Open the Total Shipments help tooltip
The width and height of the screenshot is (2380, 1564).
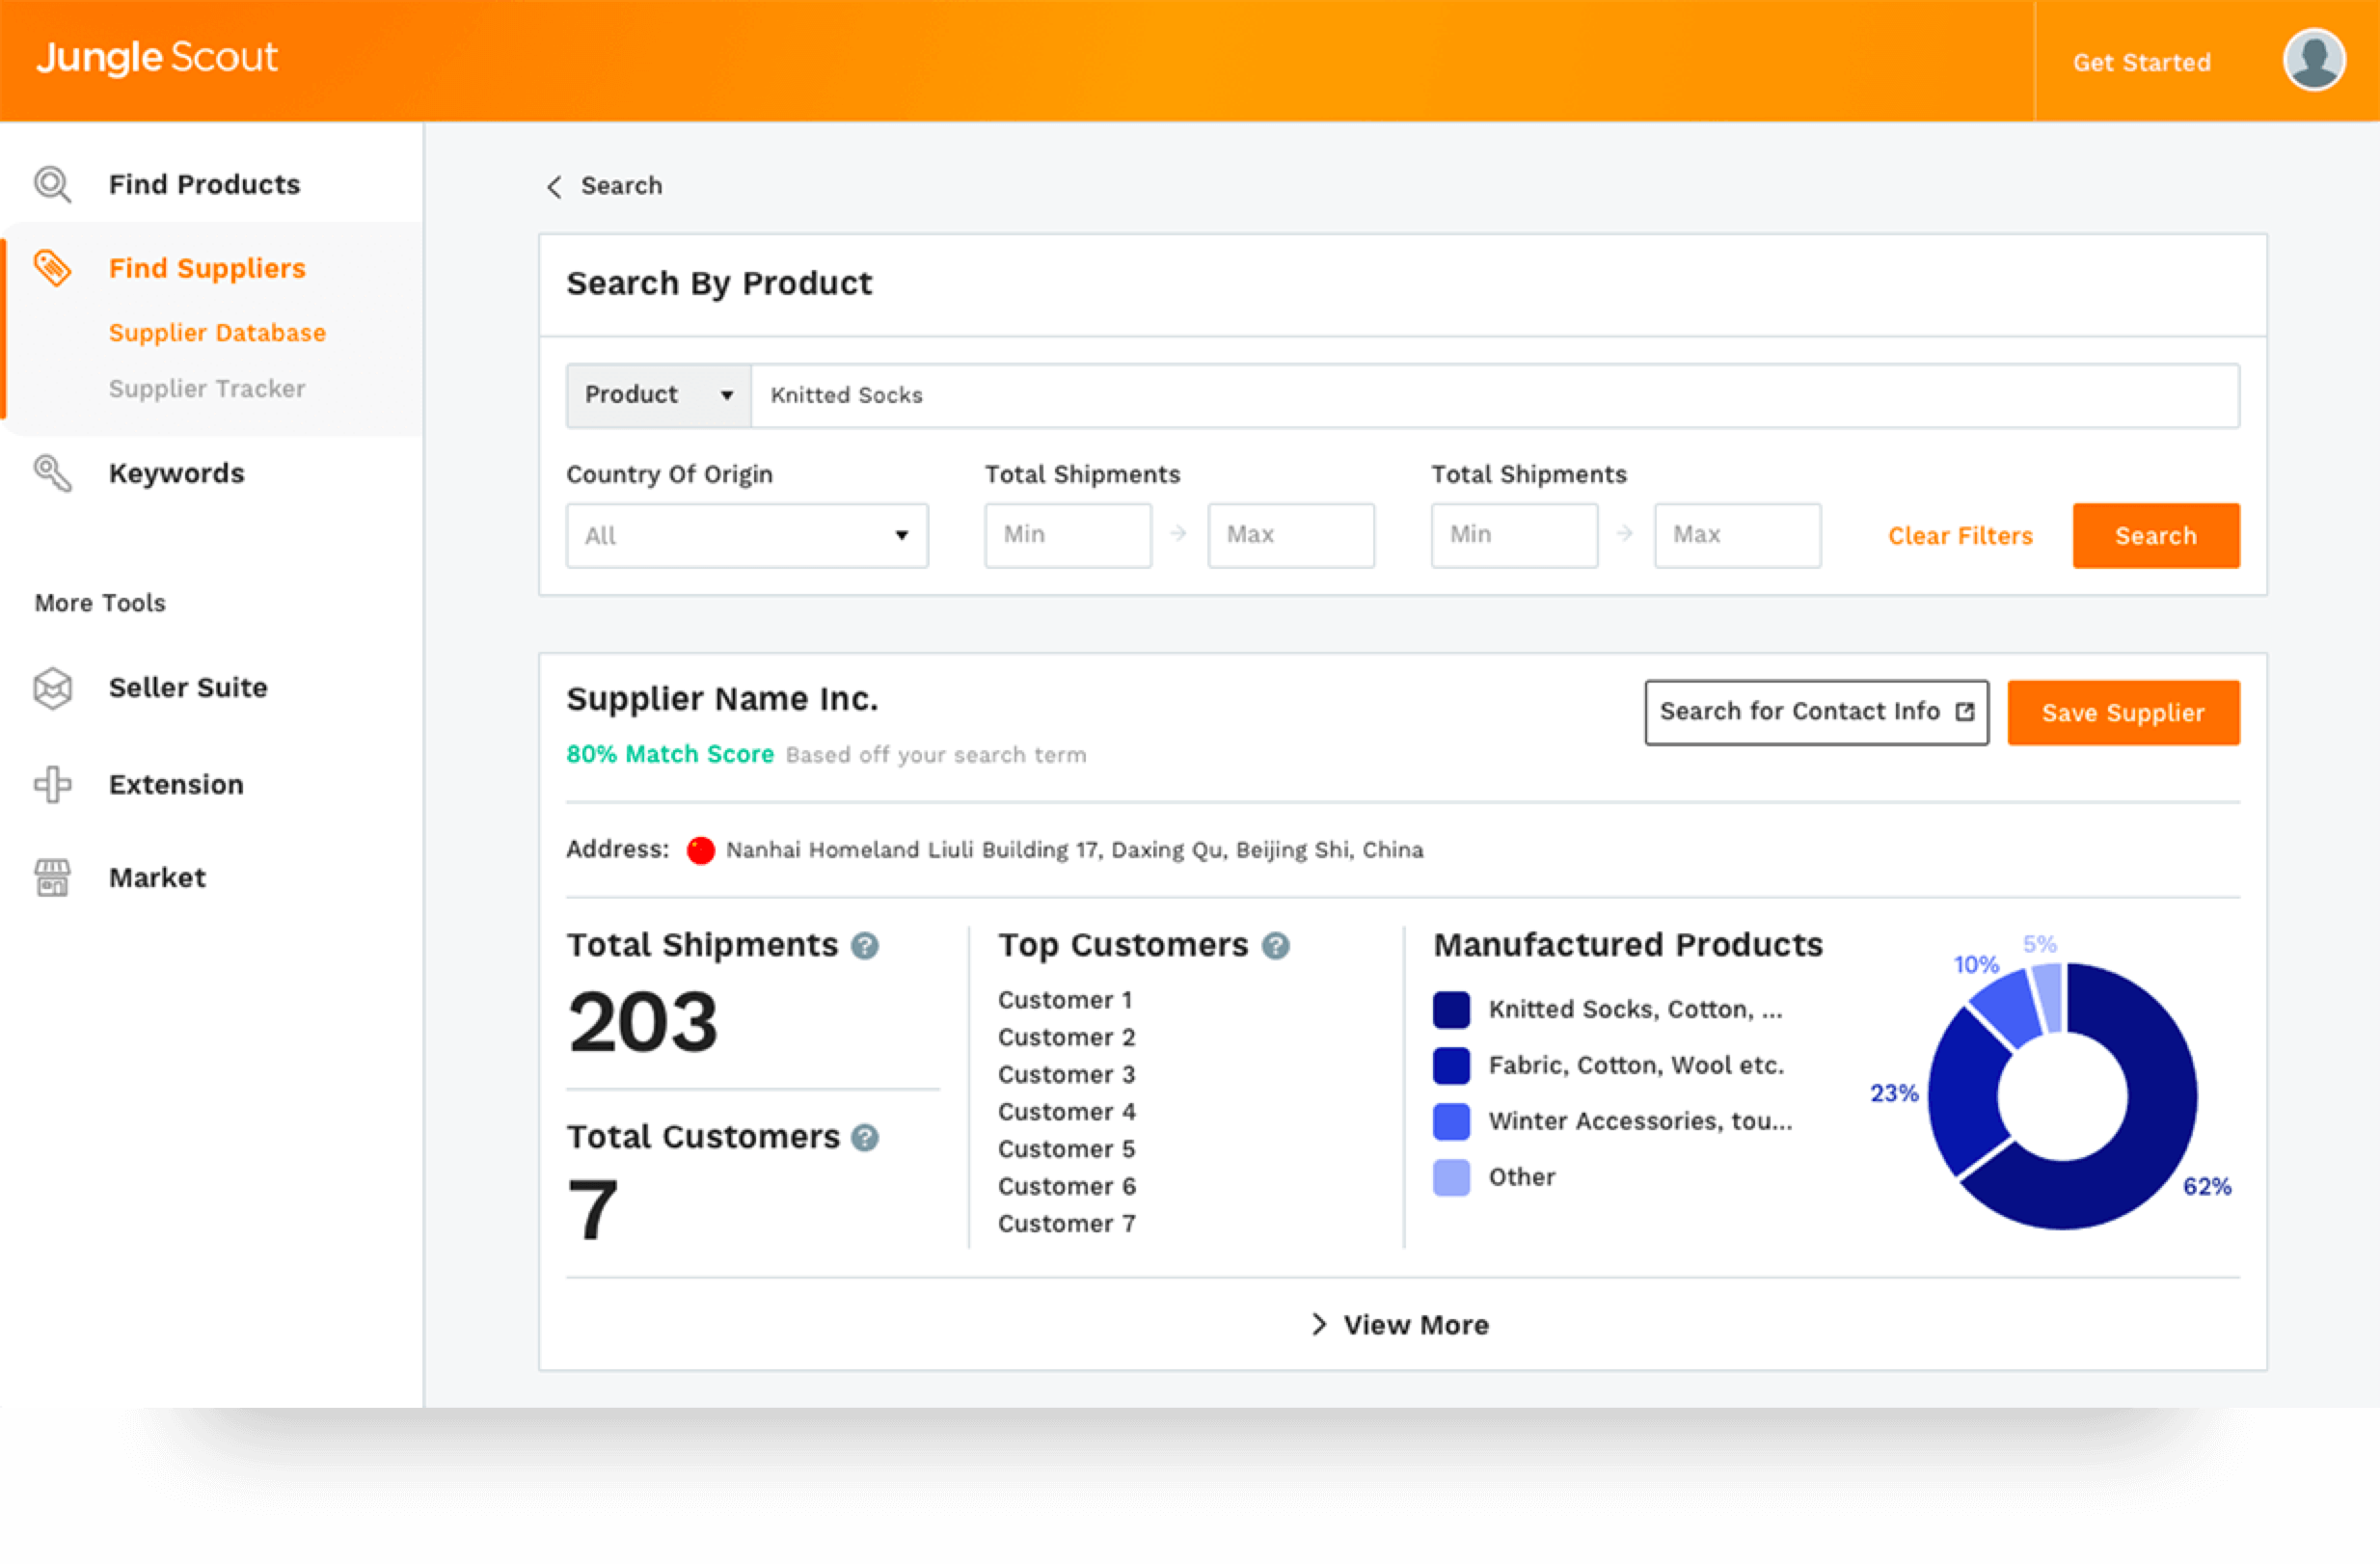864,945
